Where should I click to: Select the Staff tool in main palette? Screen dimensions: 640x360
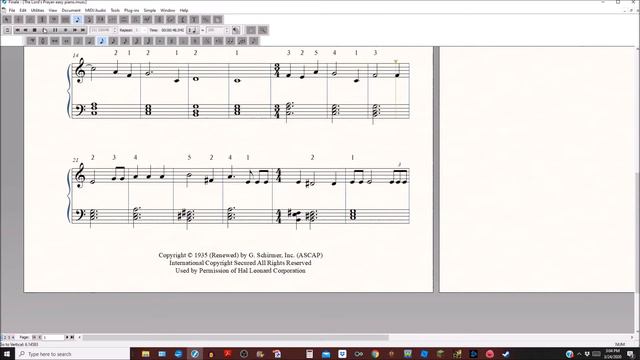coord(19,20)
